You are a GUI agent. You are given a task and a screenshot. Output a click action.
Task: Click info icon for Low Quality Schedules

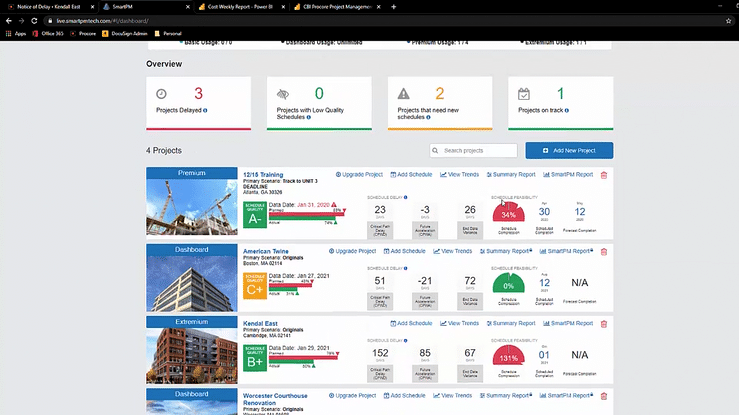pos(309,117)
